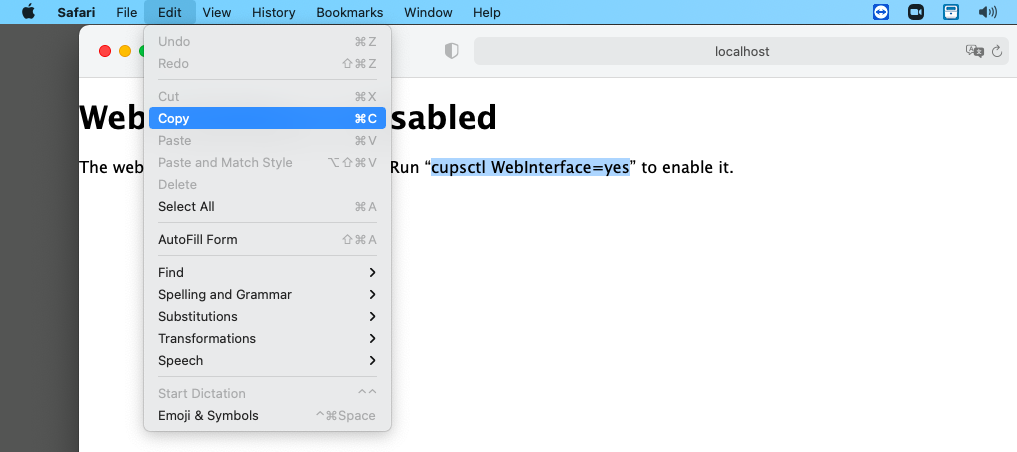This screenshot has height=452, width=1017.
Task: Click the Zoom camera menu bar icon
Action: (x=915, y=12)
